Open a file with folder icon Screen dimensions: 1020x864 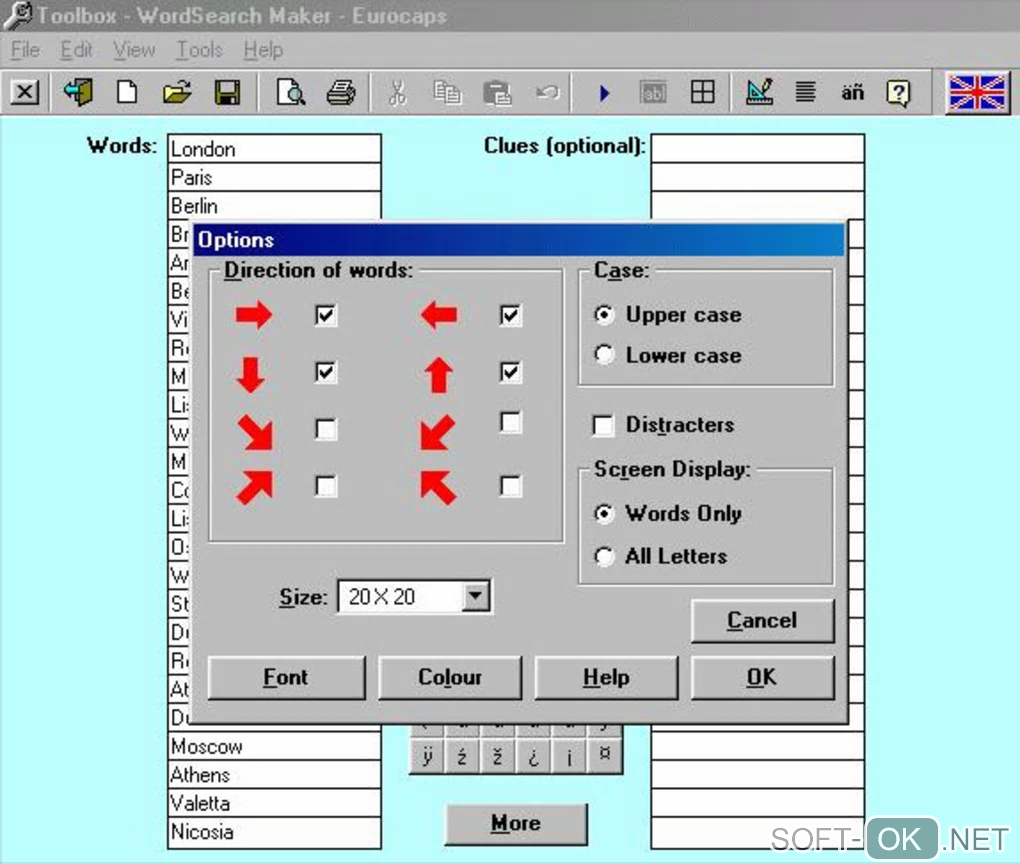click(x=177, y=92)
